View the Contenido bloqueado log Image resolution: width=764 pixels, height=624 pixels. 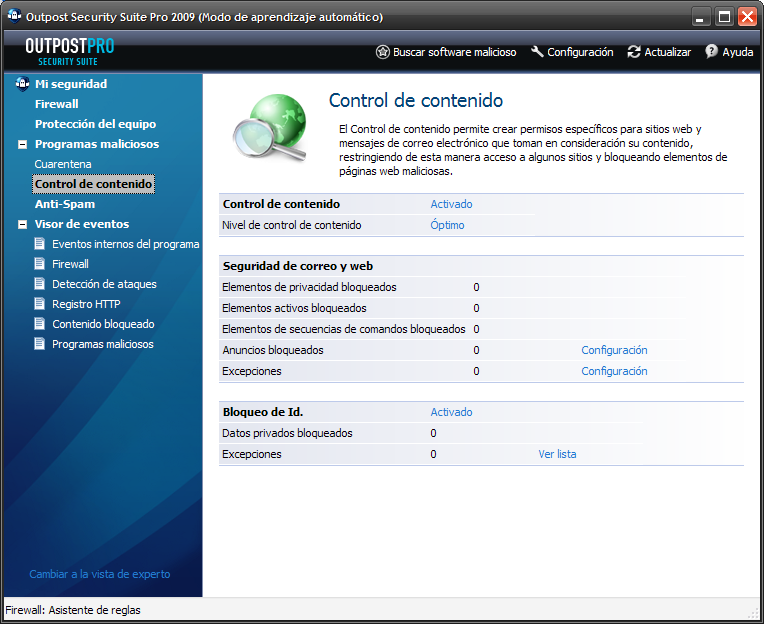(103, 323)
